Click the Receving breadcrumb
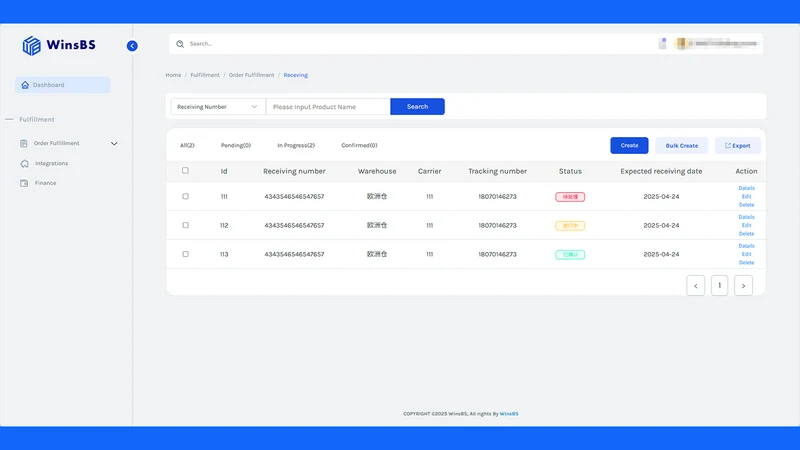800x450 pixels. point(296,75)
